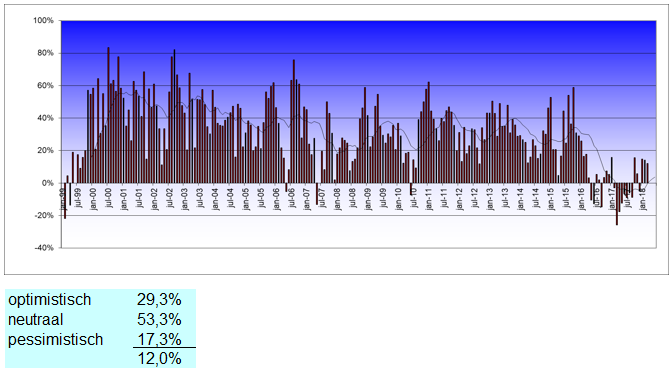
Task: Click the jan-01 x-axis label
Action: [123, 198]
